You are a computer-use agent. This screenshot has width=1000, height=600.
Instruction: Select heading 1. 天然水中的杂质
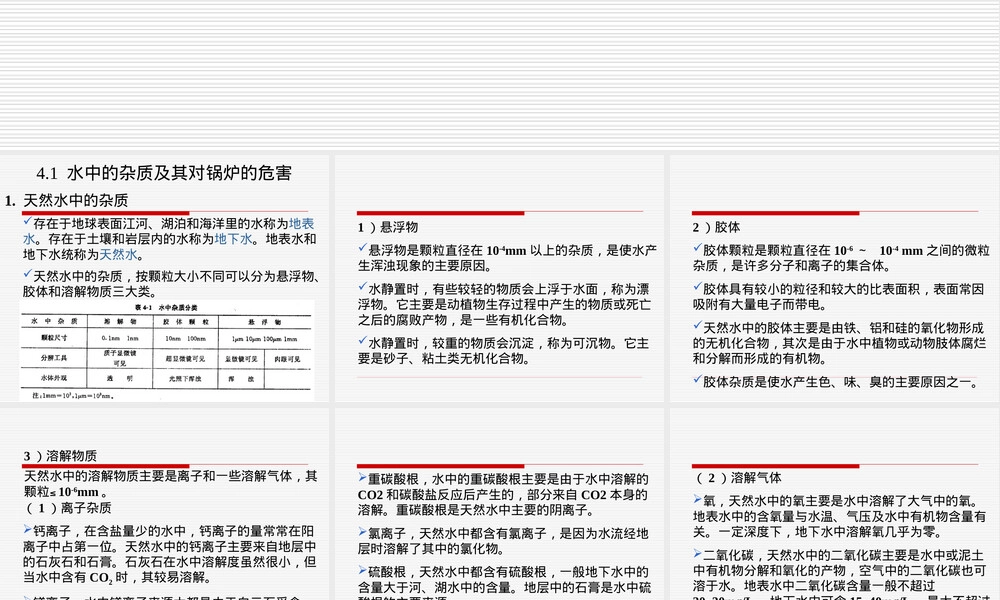pyautogui.click(x=66, y=200)
